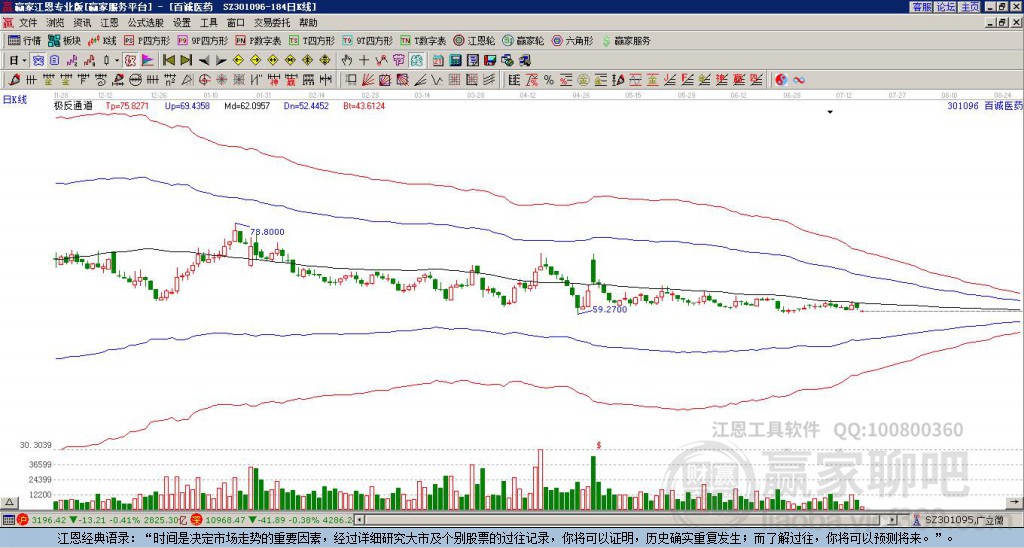Open the 帮助 menu
Screen dimensions: 1024x548
[x=308, y=23]
